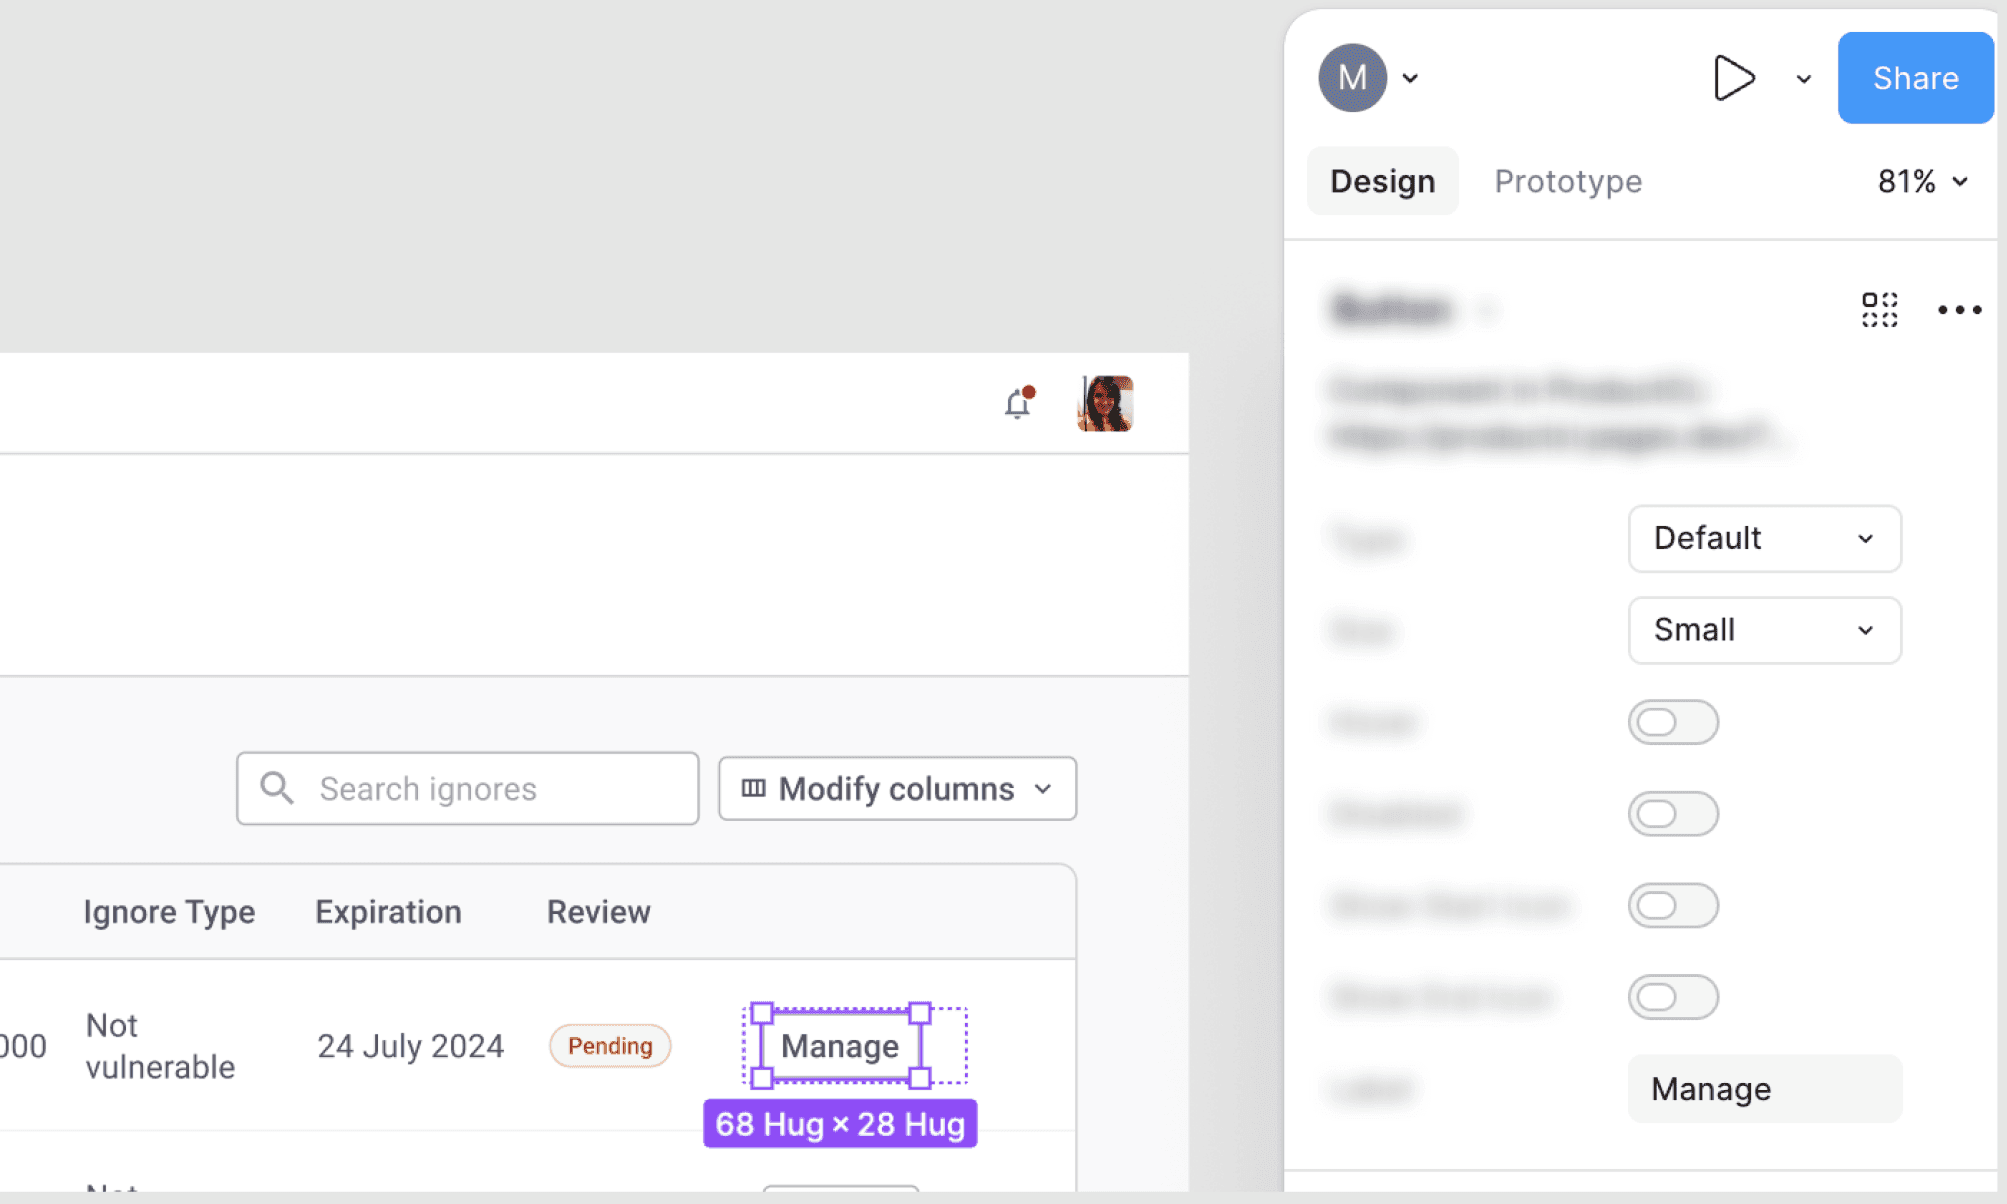The width and height of the screenshot is (2007, 1204).
Task: Open the Default type dropdown
Action: (x=1764, y=538)
